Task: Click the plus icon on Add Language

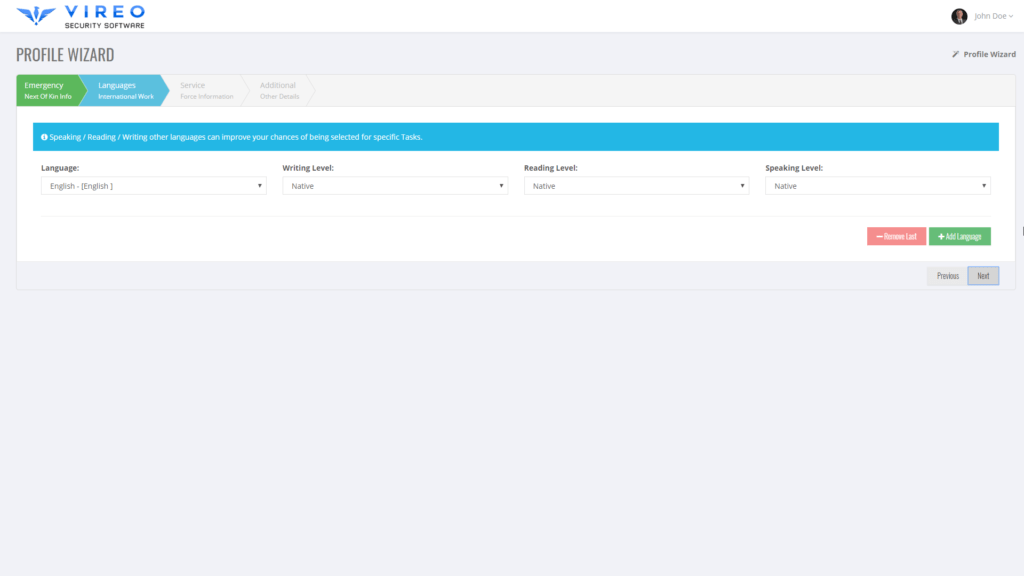Action: click(x=942, y=235)
